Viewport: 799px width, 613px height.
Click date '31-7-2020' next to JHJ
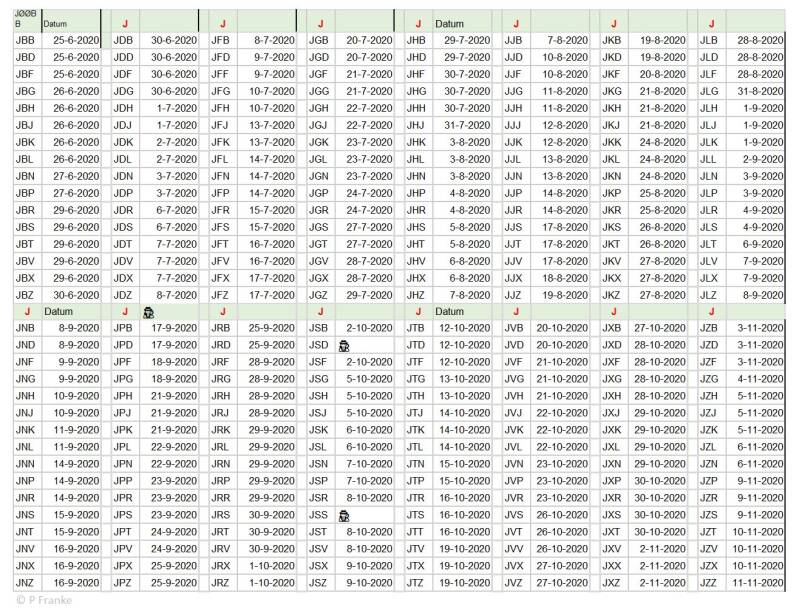(x=467, y=125)
